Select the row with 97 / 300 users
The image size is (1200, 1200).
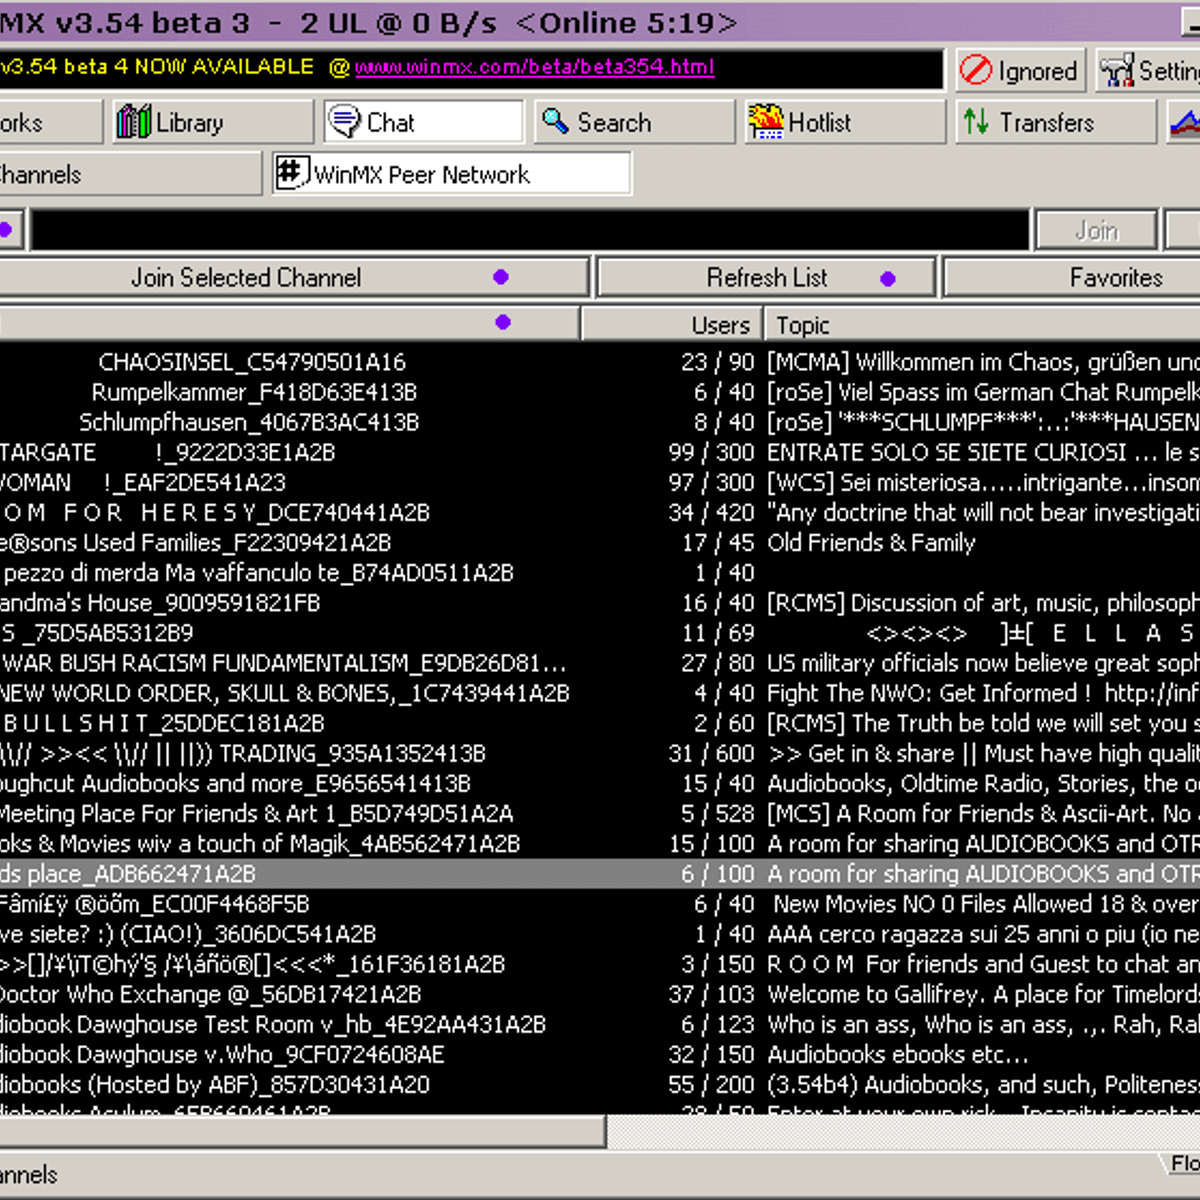tap(600, 482)
